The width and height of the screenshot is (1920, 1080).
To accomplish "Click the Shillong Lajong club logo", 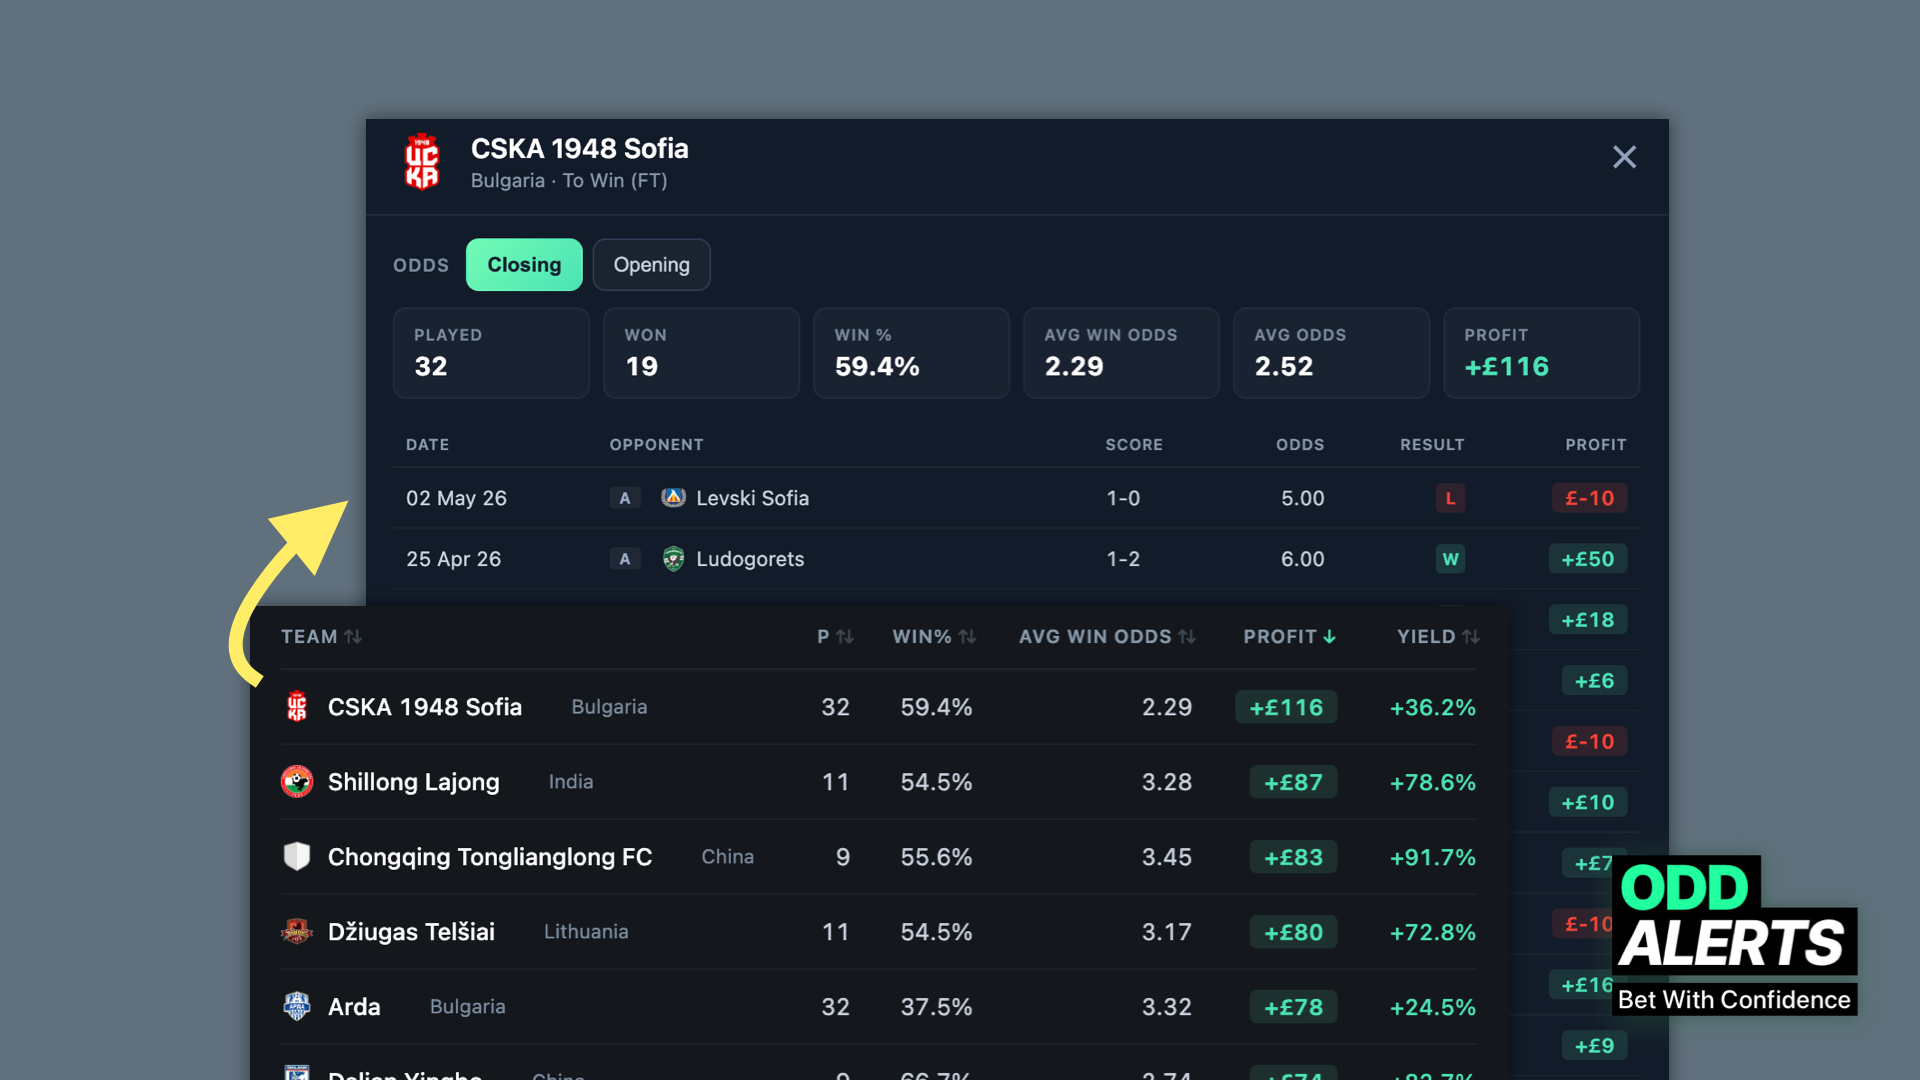I will click(297, 782).
